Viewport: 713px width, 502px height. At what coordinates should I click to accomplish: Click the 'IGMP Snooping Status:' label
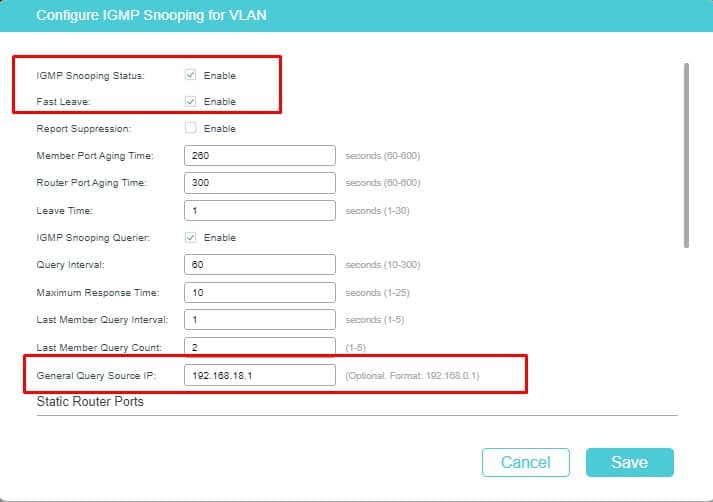click(x=90, y=75)
